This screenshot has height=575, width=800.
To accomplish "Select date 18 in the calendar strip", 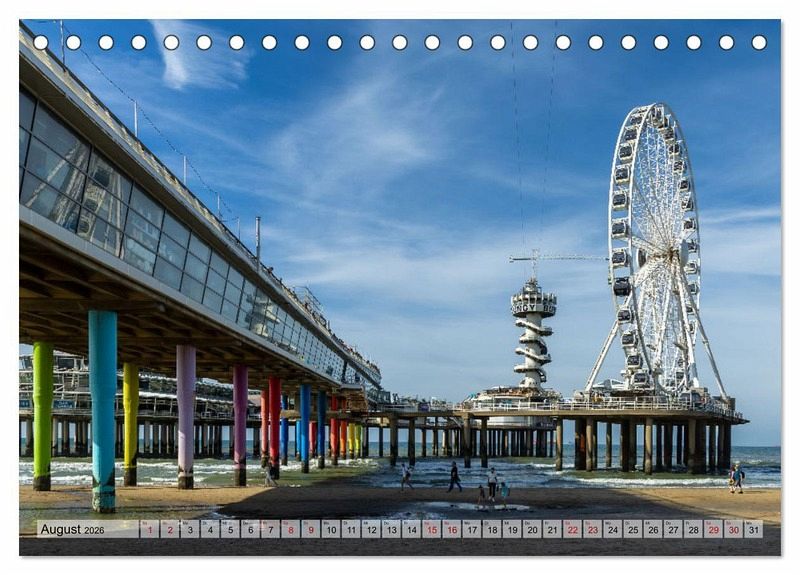I will 492,529.
